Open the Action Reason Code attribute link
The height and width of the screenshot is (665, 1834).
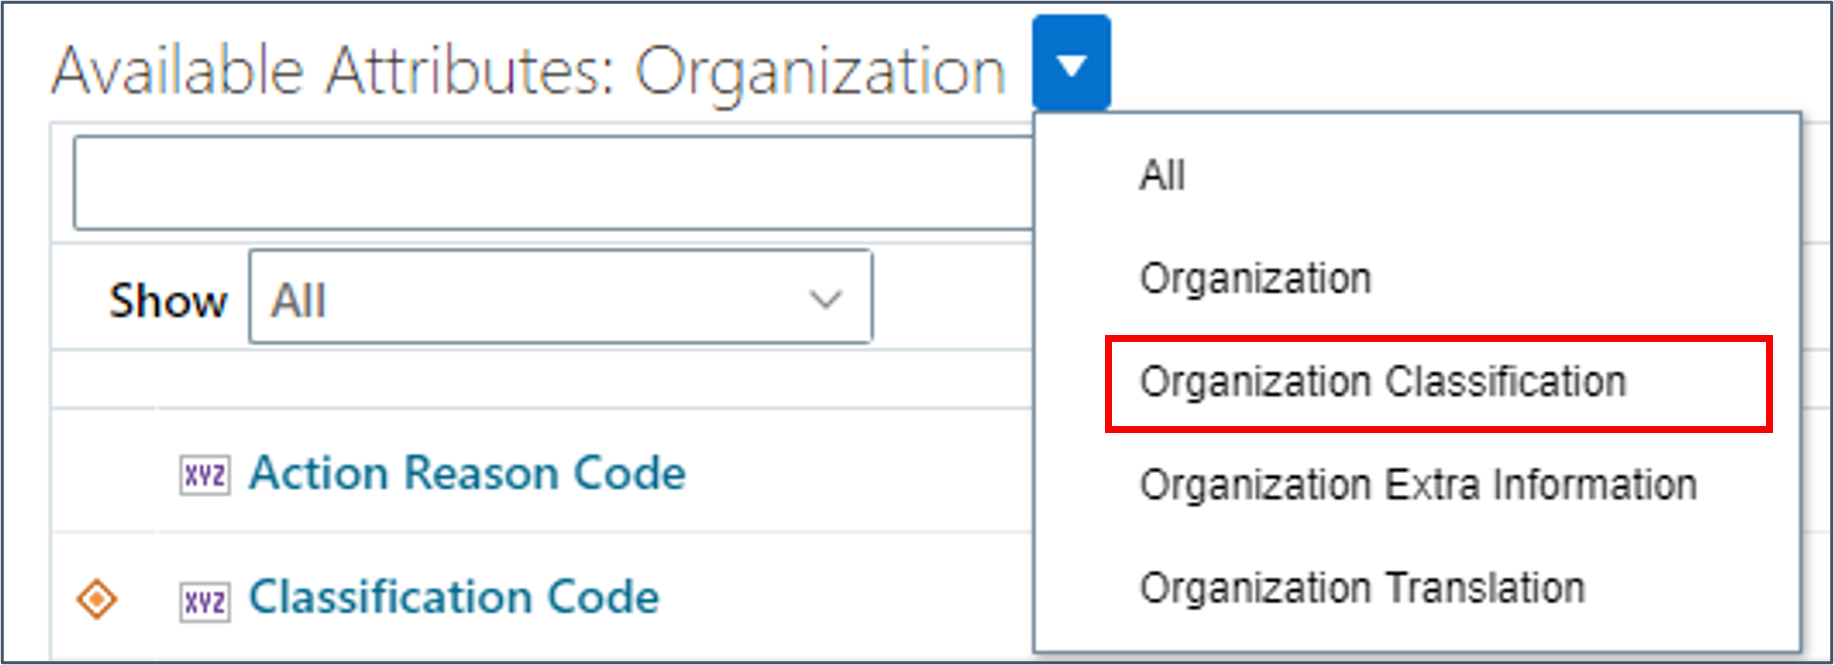(x=467, y=472)
